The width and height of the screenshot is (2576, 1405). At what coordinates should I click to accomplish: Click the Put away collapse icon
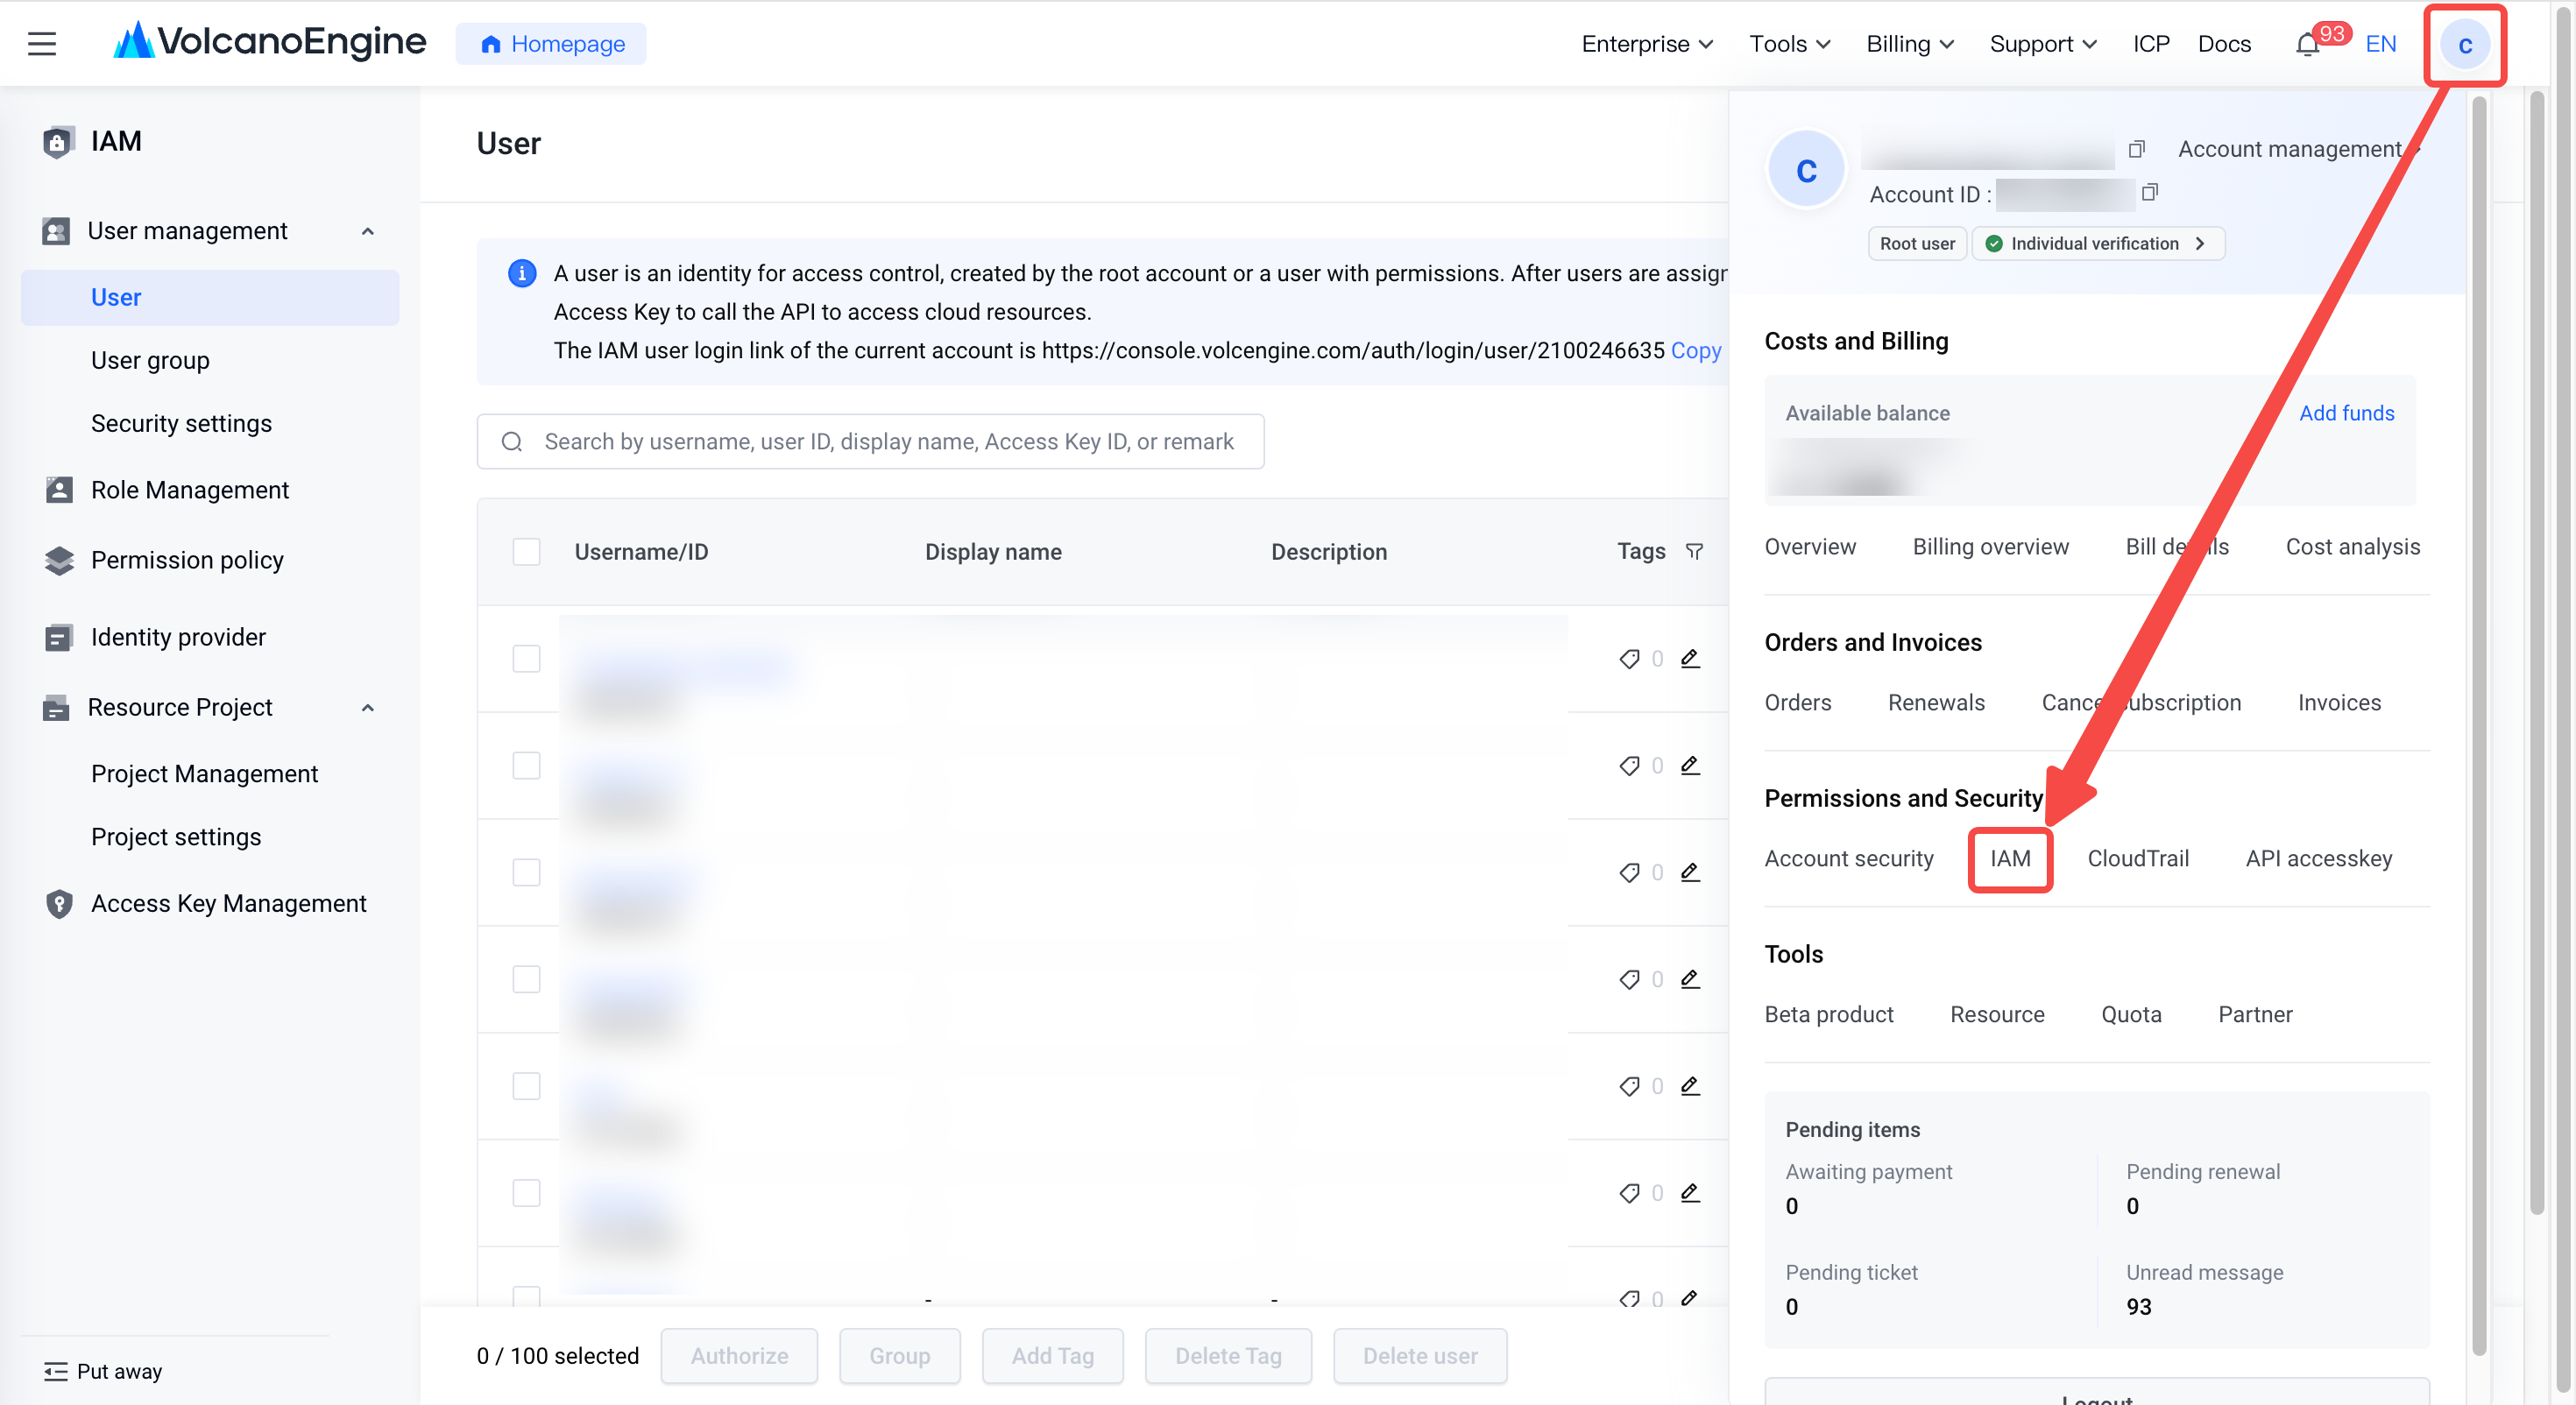point(56,1371)
